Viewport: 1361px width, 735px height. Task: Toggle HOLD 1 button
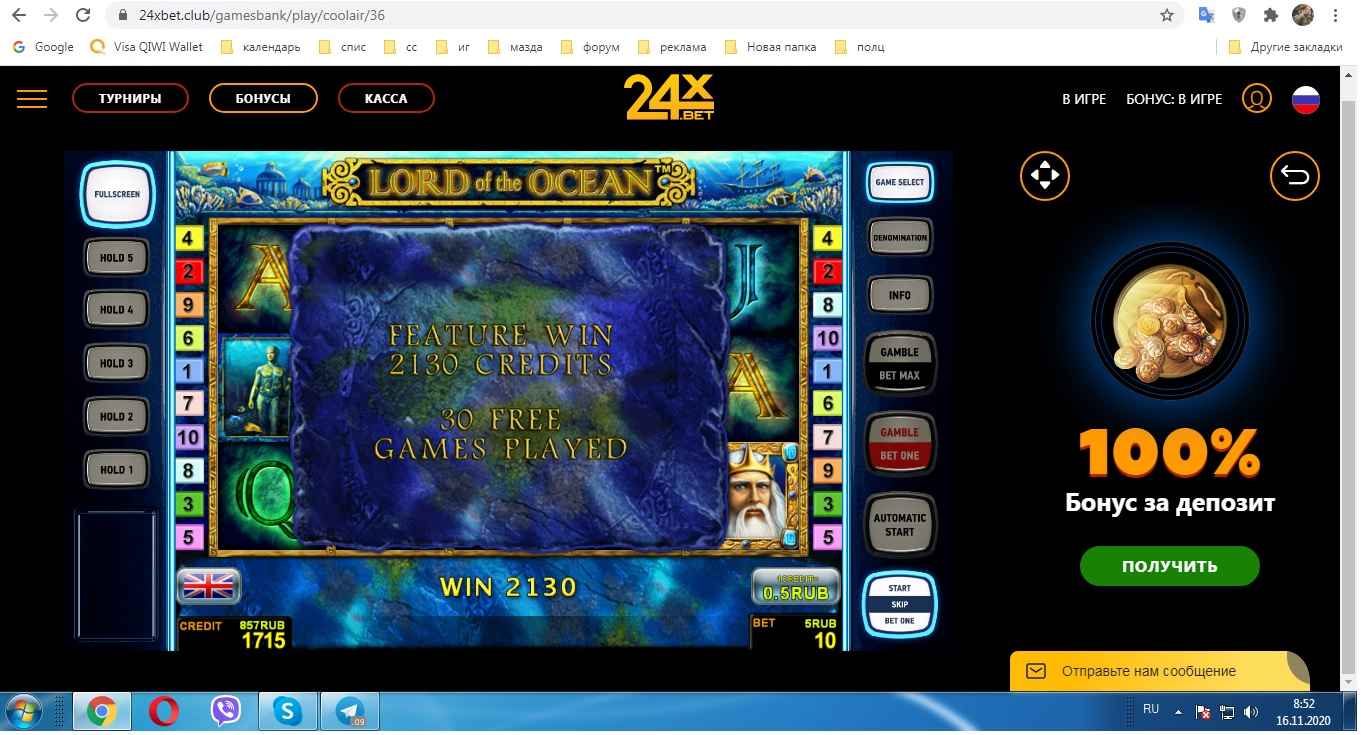(x=117, y=469)
